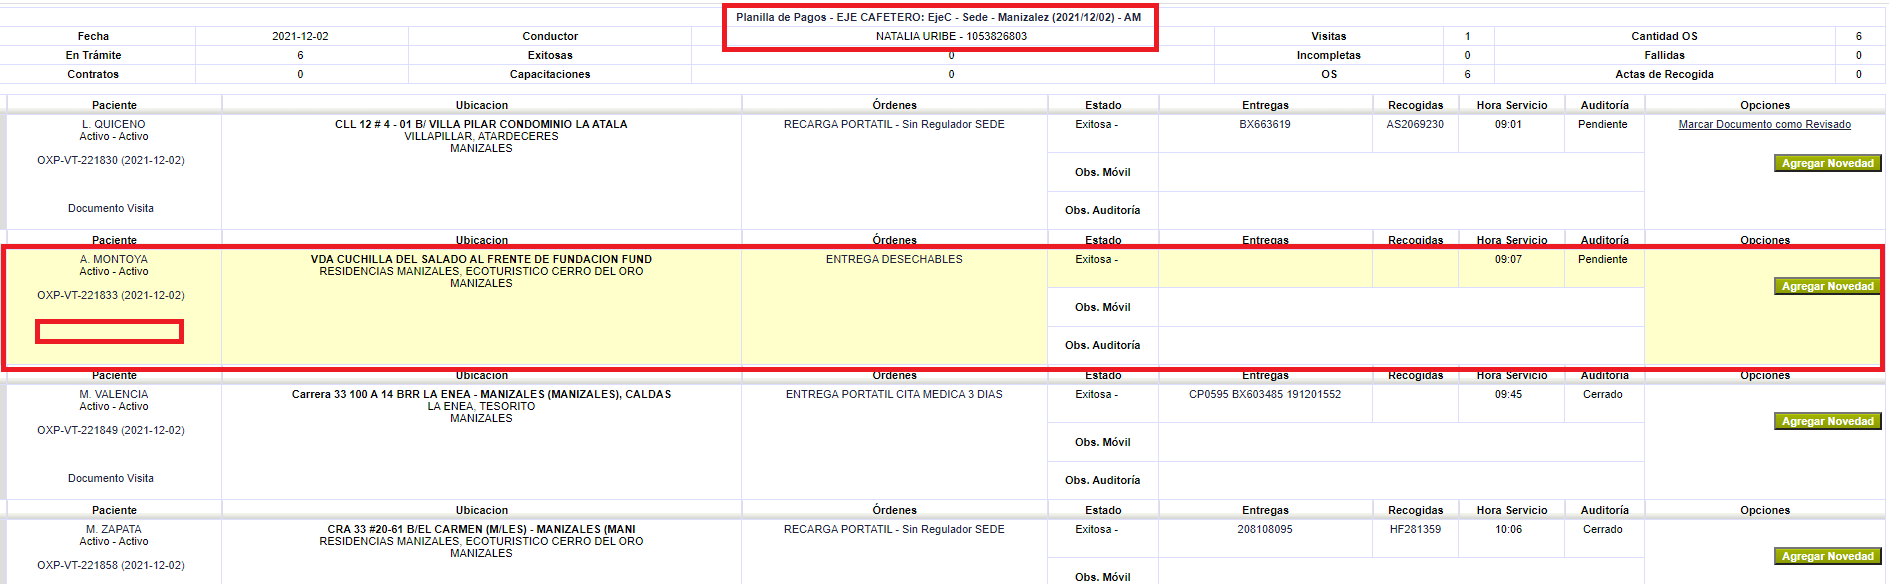Click Agregar Novedad for M. Valencia row

pyautogui.click(x=1827, y=421)
